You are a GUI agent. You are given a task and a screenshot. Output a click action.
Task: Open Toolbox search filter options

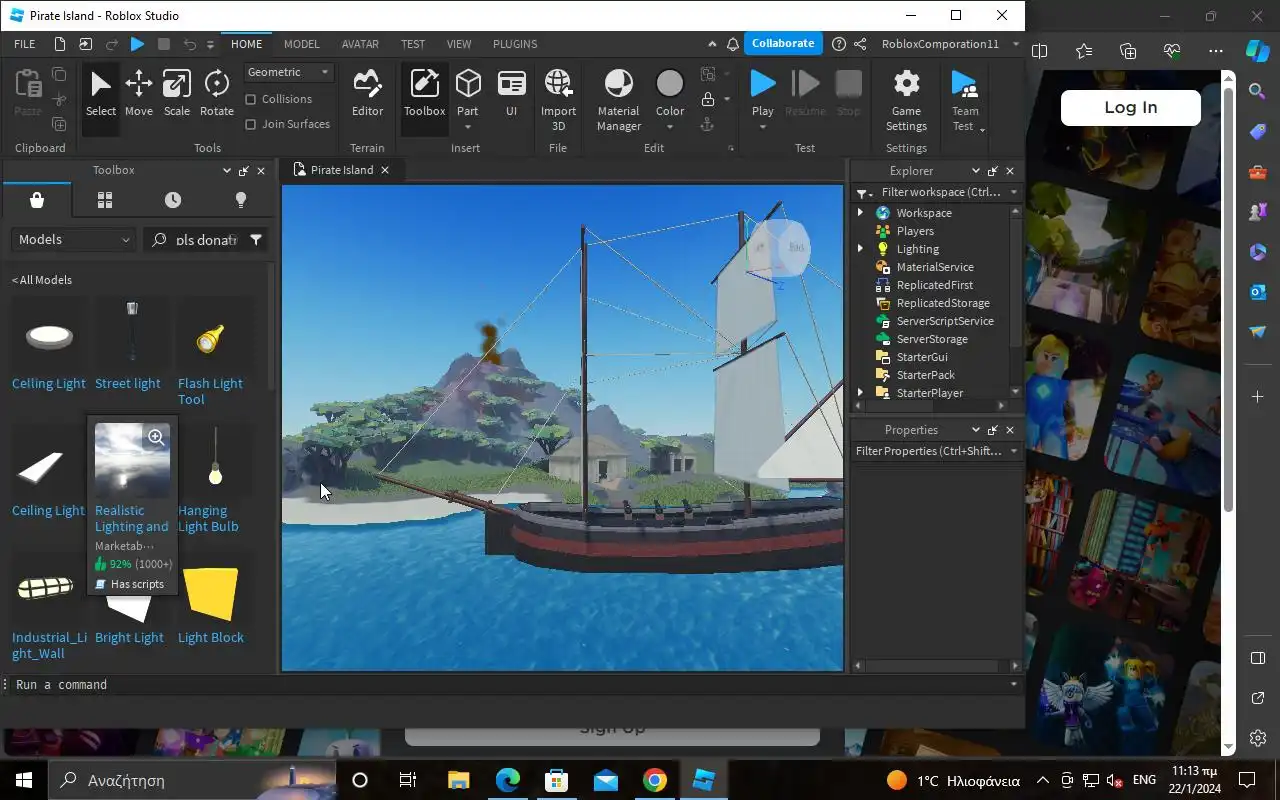tap(256, 240)
